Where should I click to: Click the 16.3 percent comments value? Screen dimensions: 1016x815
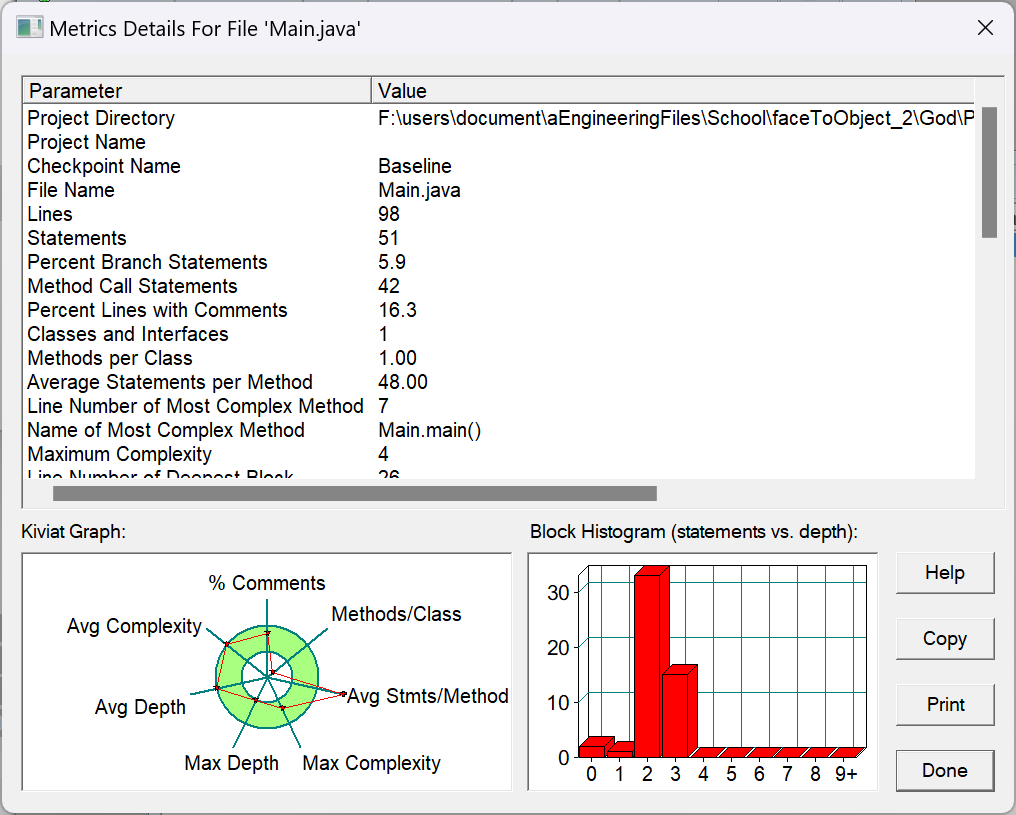point(397,310)
